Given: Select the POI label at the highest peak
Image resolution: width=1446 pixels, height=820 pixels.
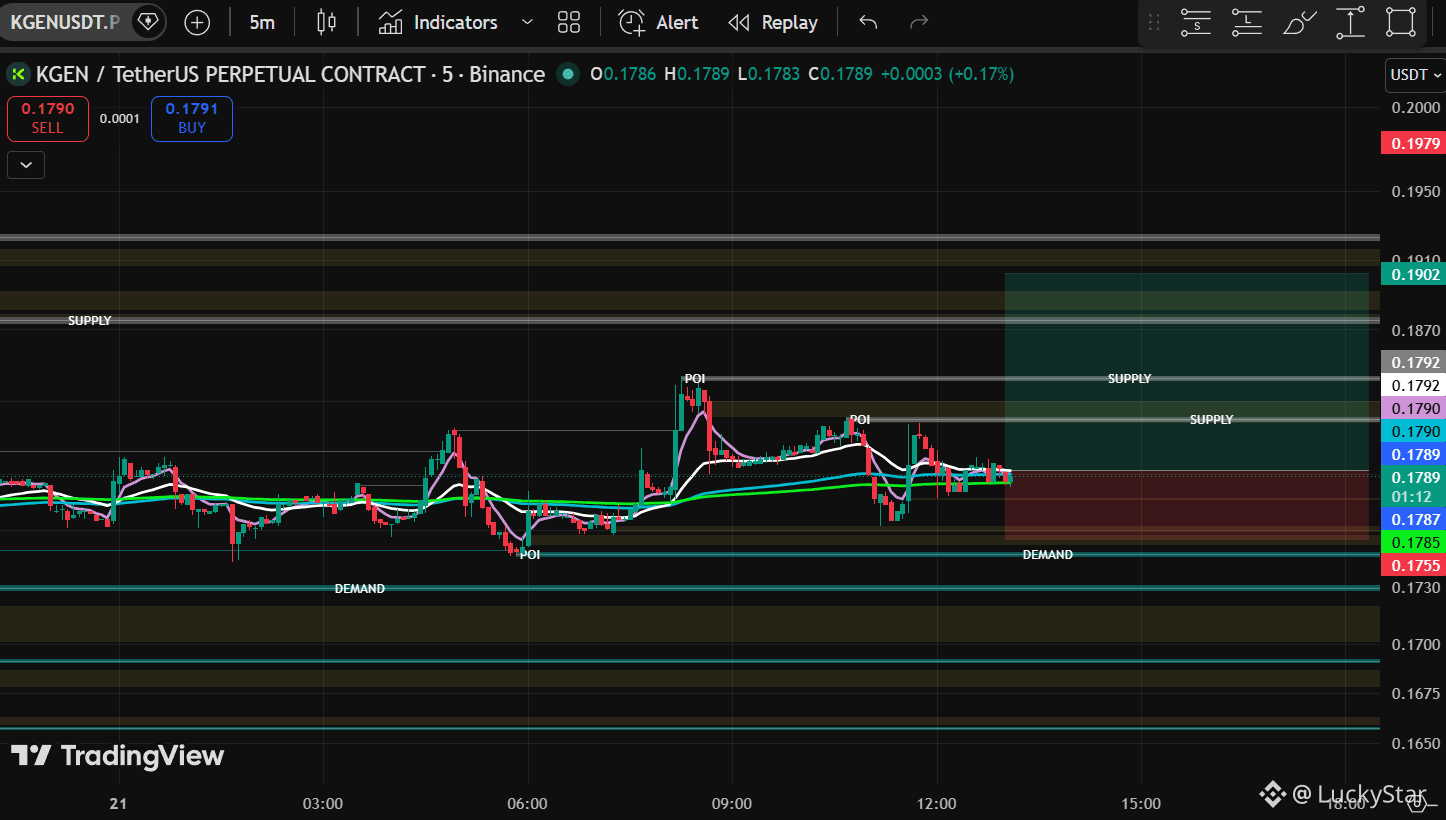Looking at the screenshot, I should (x=694, y=379).
